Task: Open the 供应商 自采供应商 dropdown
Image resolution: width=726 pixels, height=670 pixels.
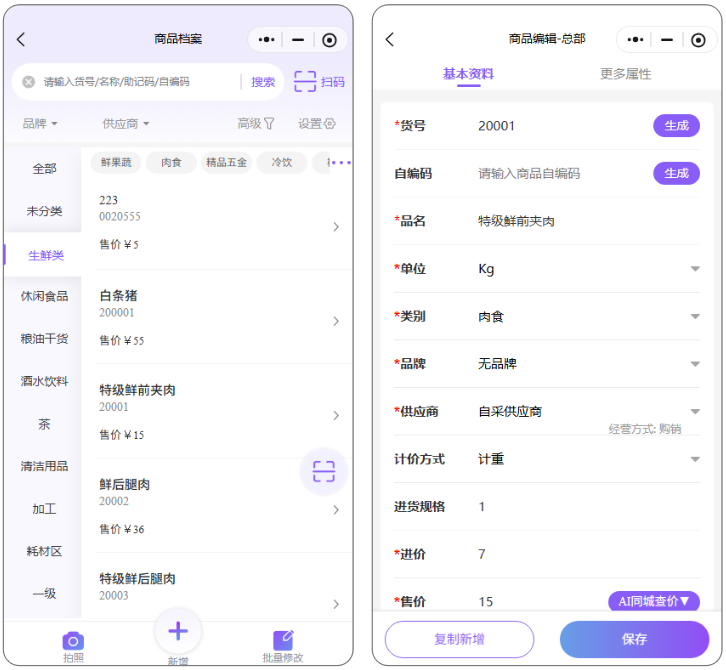Action: [695, 412]
